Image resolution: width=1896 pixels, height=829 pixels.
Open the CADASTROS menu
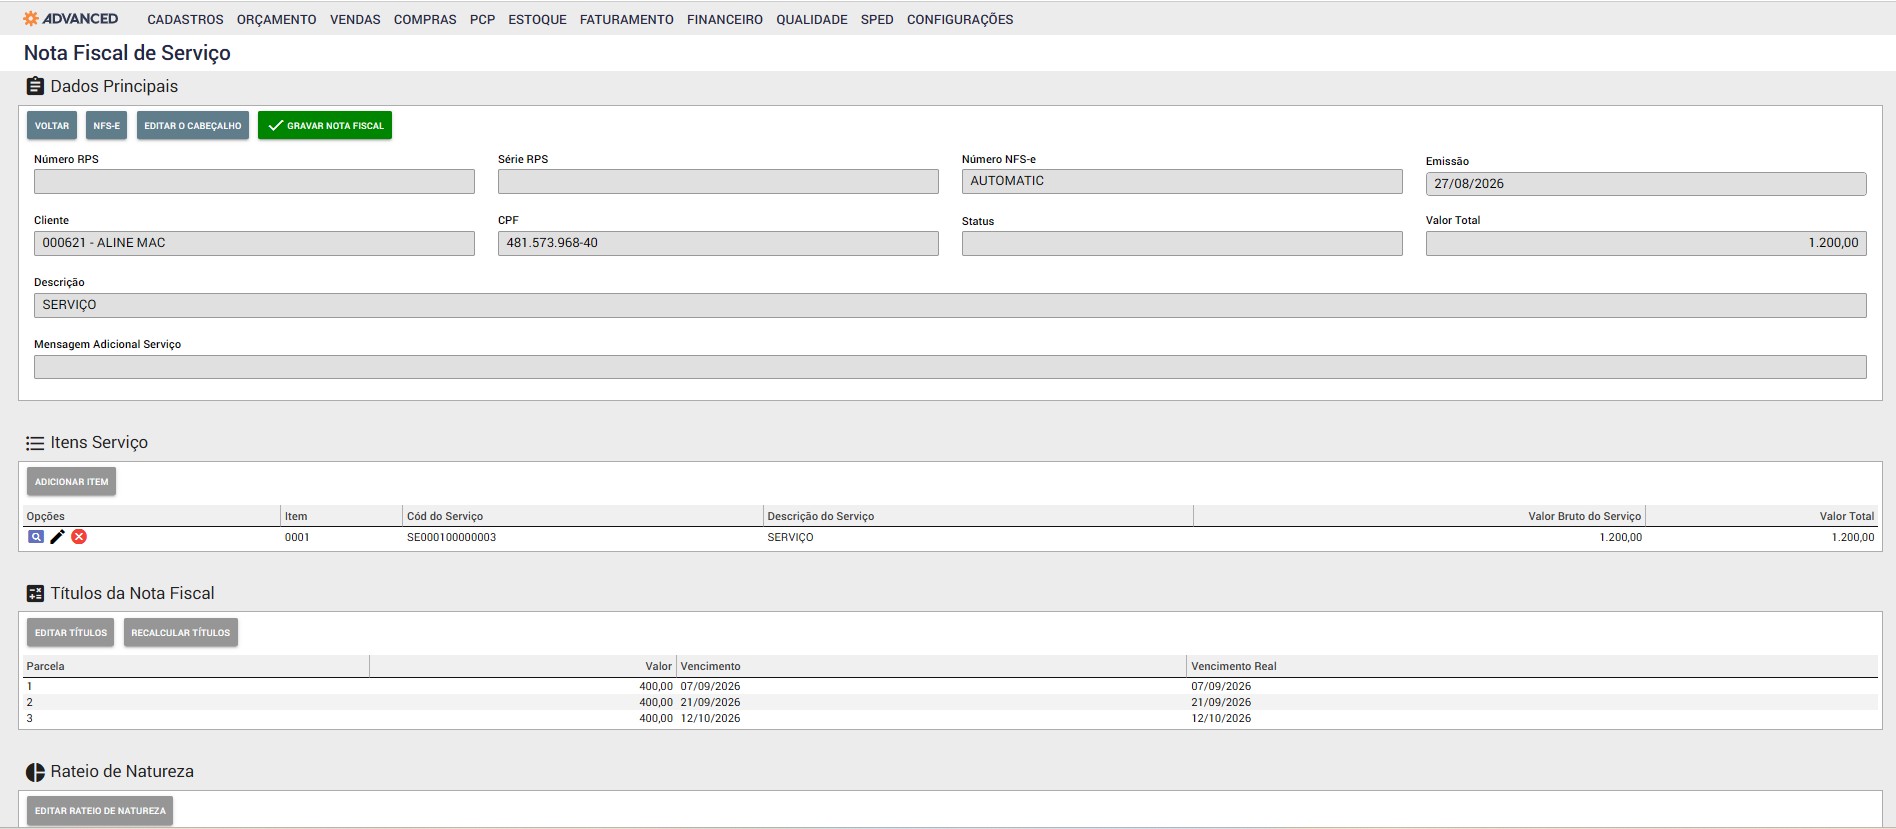(185, 20)
